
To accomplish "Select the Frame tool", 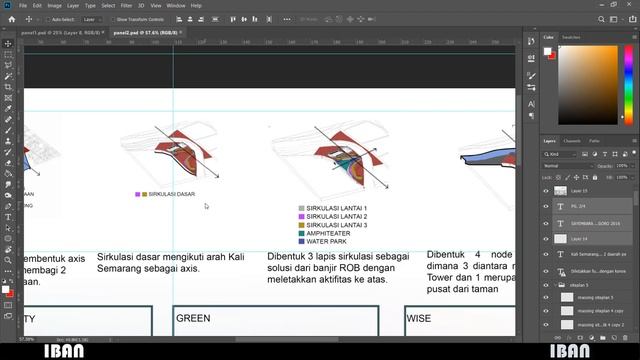I will pyautogui.click(x=8, y=98).
